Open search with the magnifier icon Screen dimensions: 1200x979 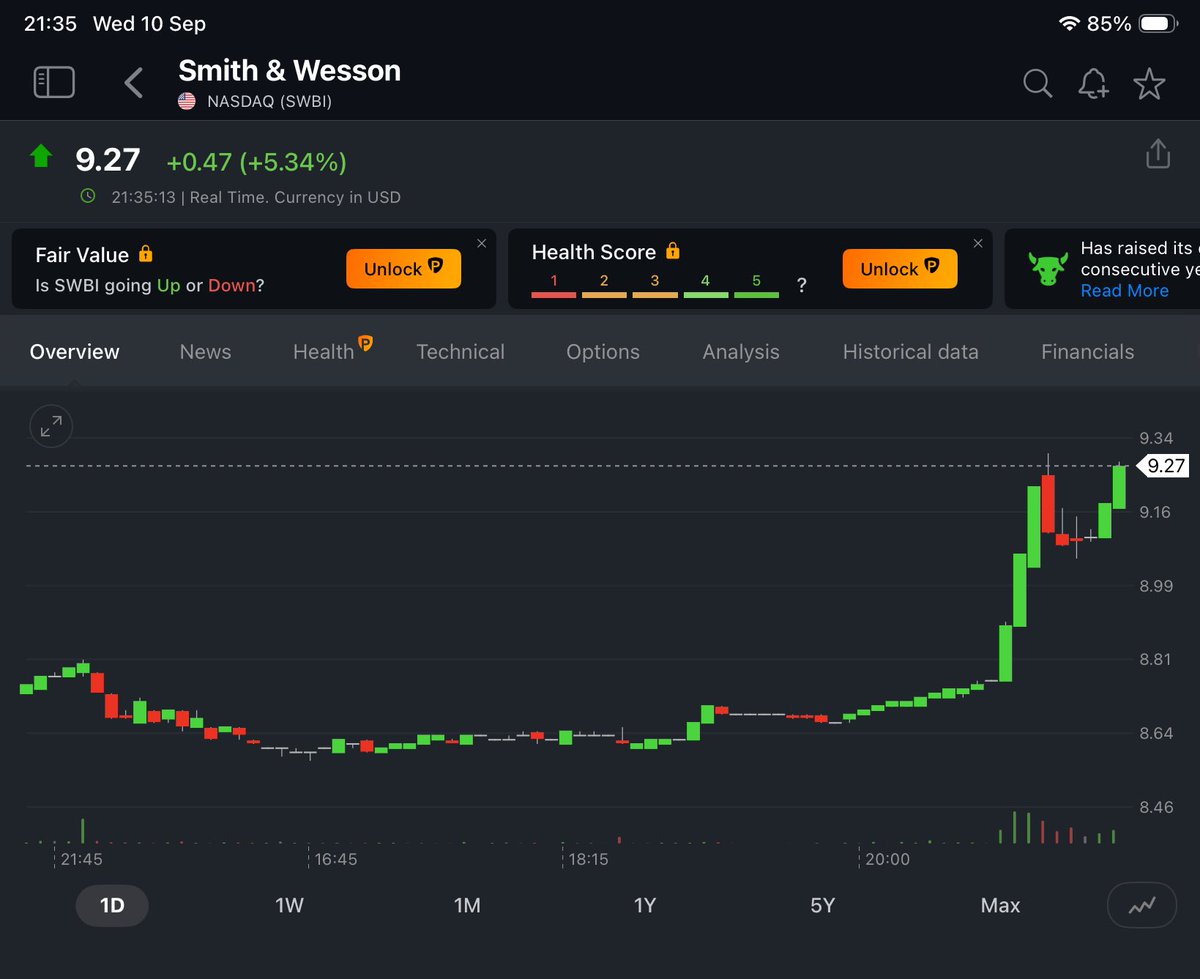[x=1038, y=83]
